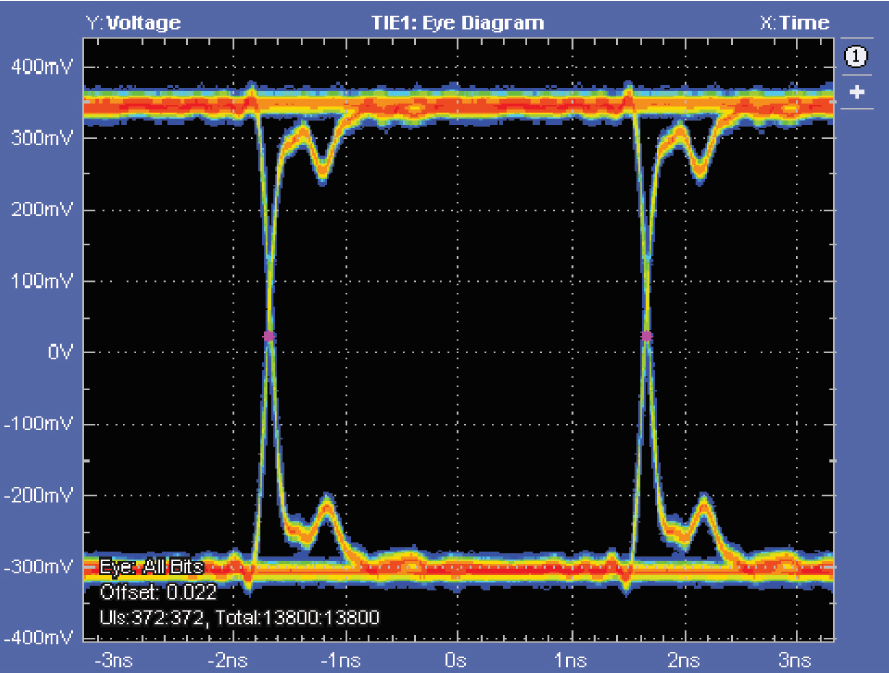The width and height of the screenshot is (889, 673).
Task: Click the Eye: All Bits readout
Action: point(151,567)
